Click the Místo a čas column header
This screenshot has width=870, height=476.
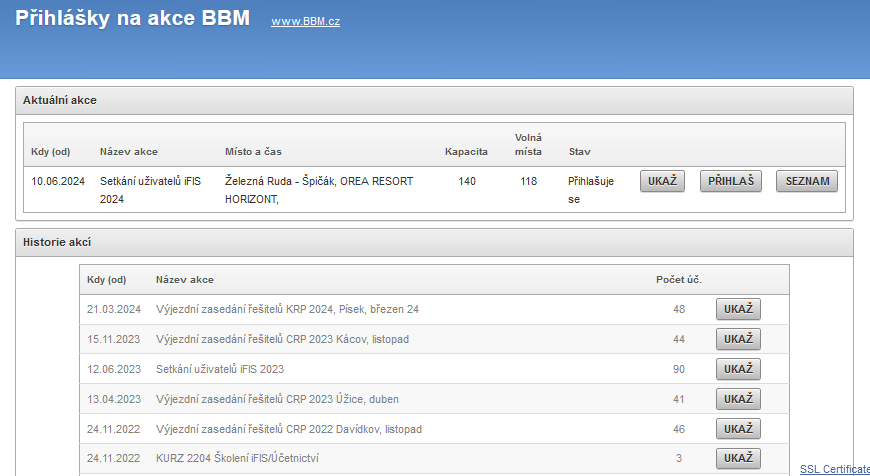point(253,151)
